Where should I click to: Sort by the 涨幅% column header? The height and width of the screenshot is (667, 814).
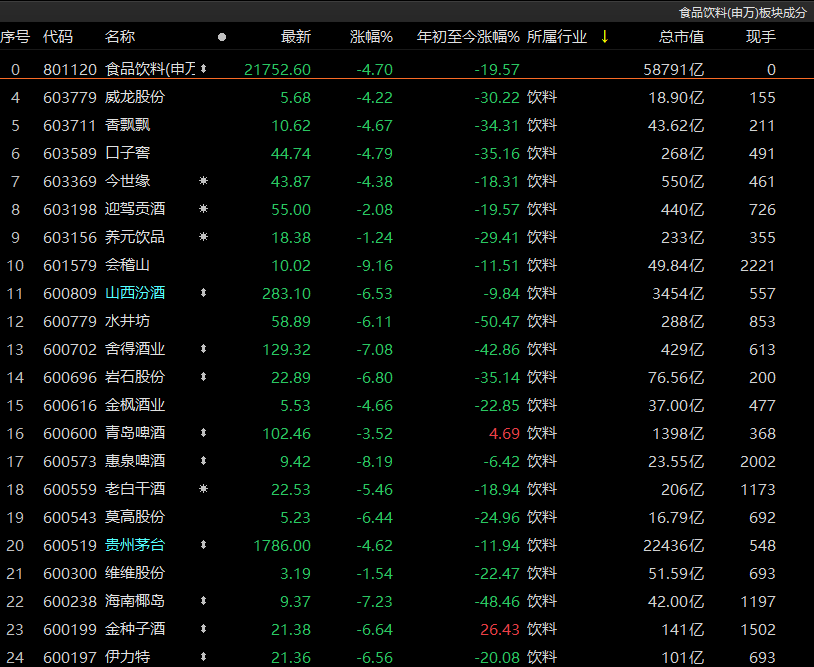(371, 37)
